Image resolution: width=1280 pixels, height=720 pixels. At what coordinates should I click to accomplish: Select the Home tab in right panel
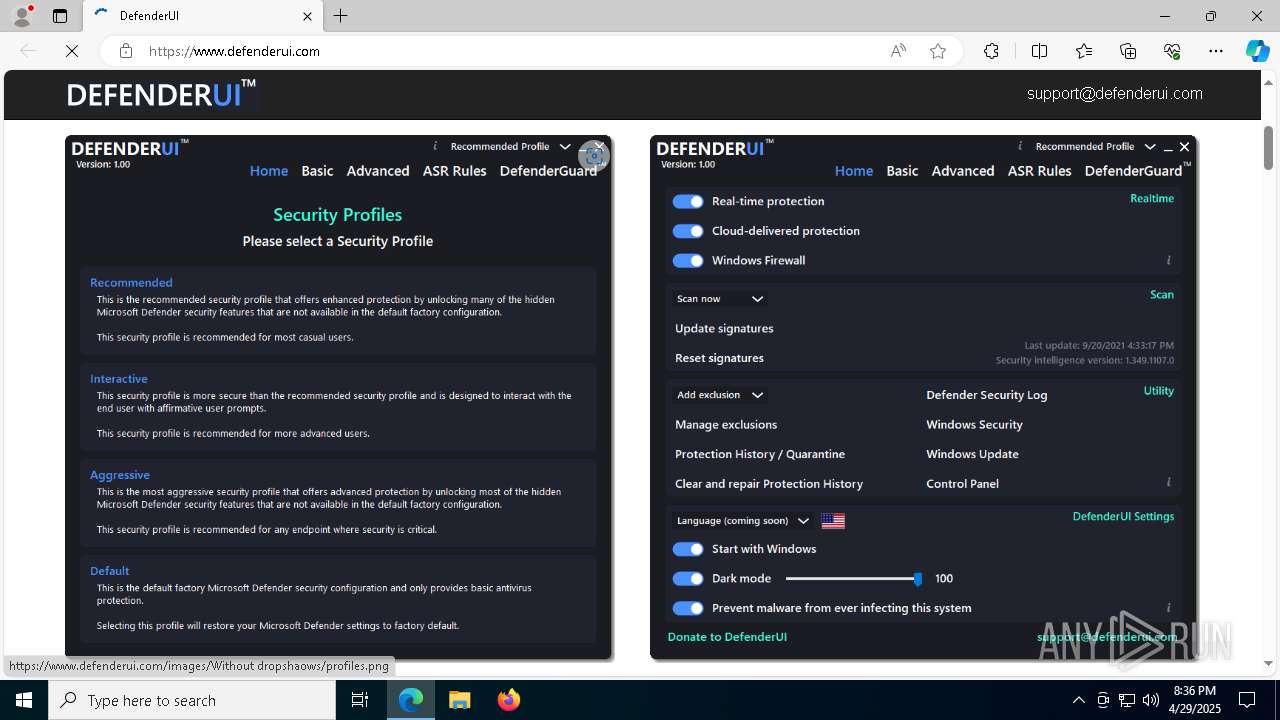coord(854,171)
